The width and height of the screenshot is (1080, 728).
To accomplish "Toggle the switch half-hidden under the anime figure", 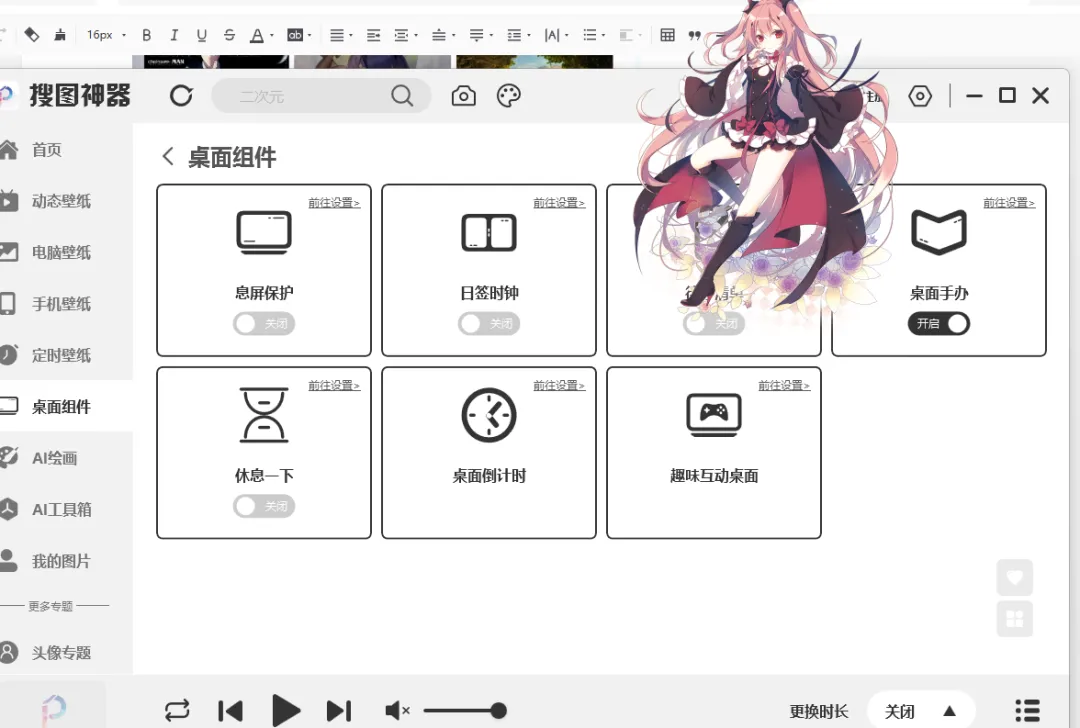I will (x=714, y=324).
